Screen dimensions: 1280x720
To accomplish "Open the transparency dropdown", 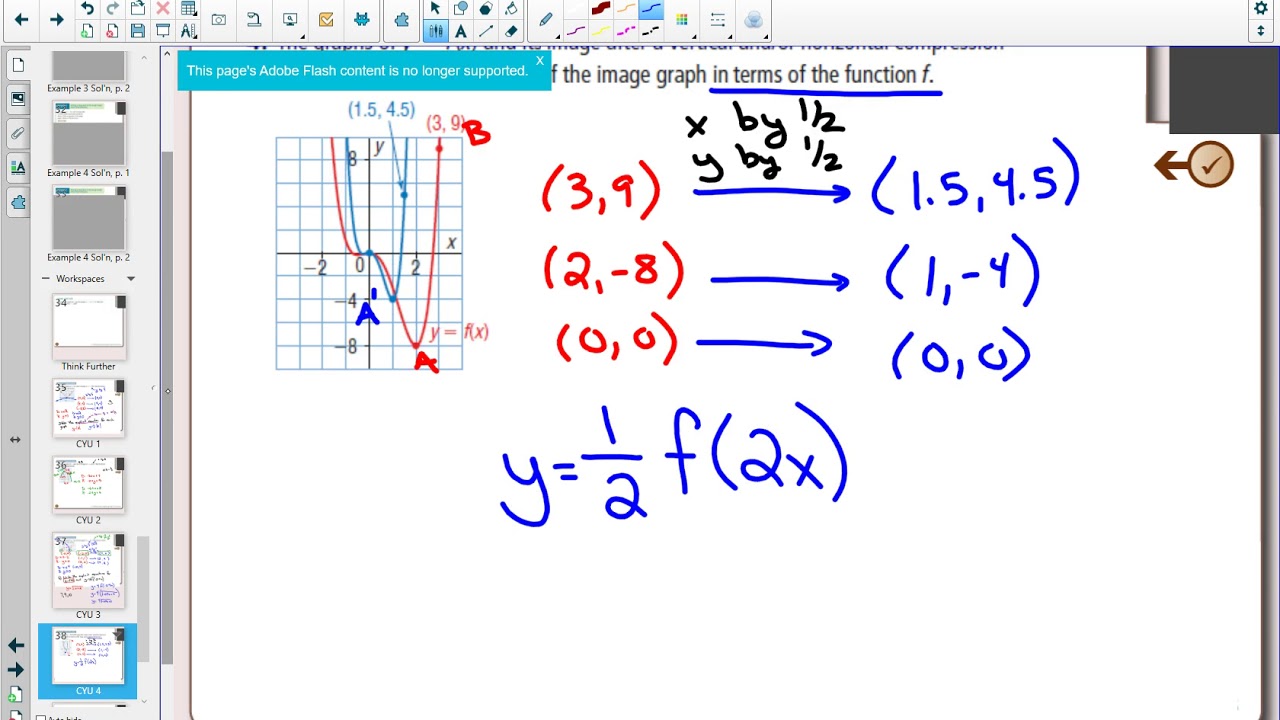I will click(x=753, y=20).
